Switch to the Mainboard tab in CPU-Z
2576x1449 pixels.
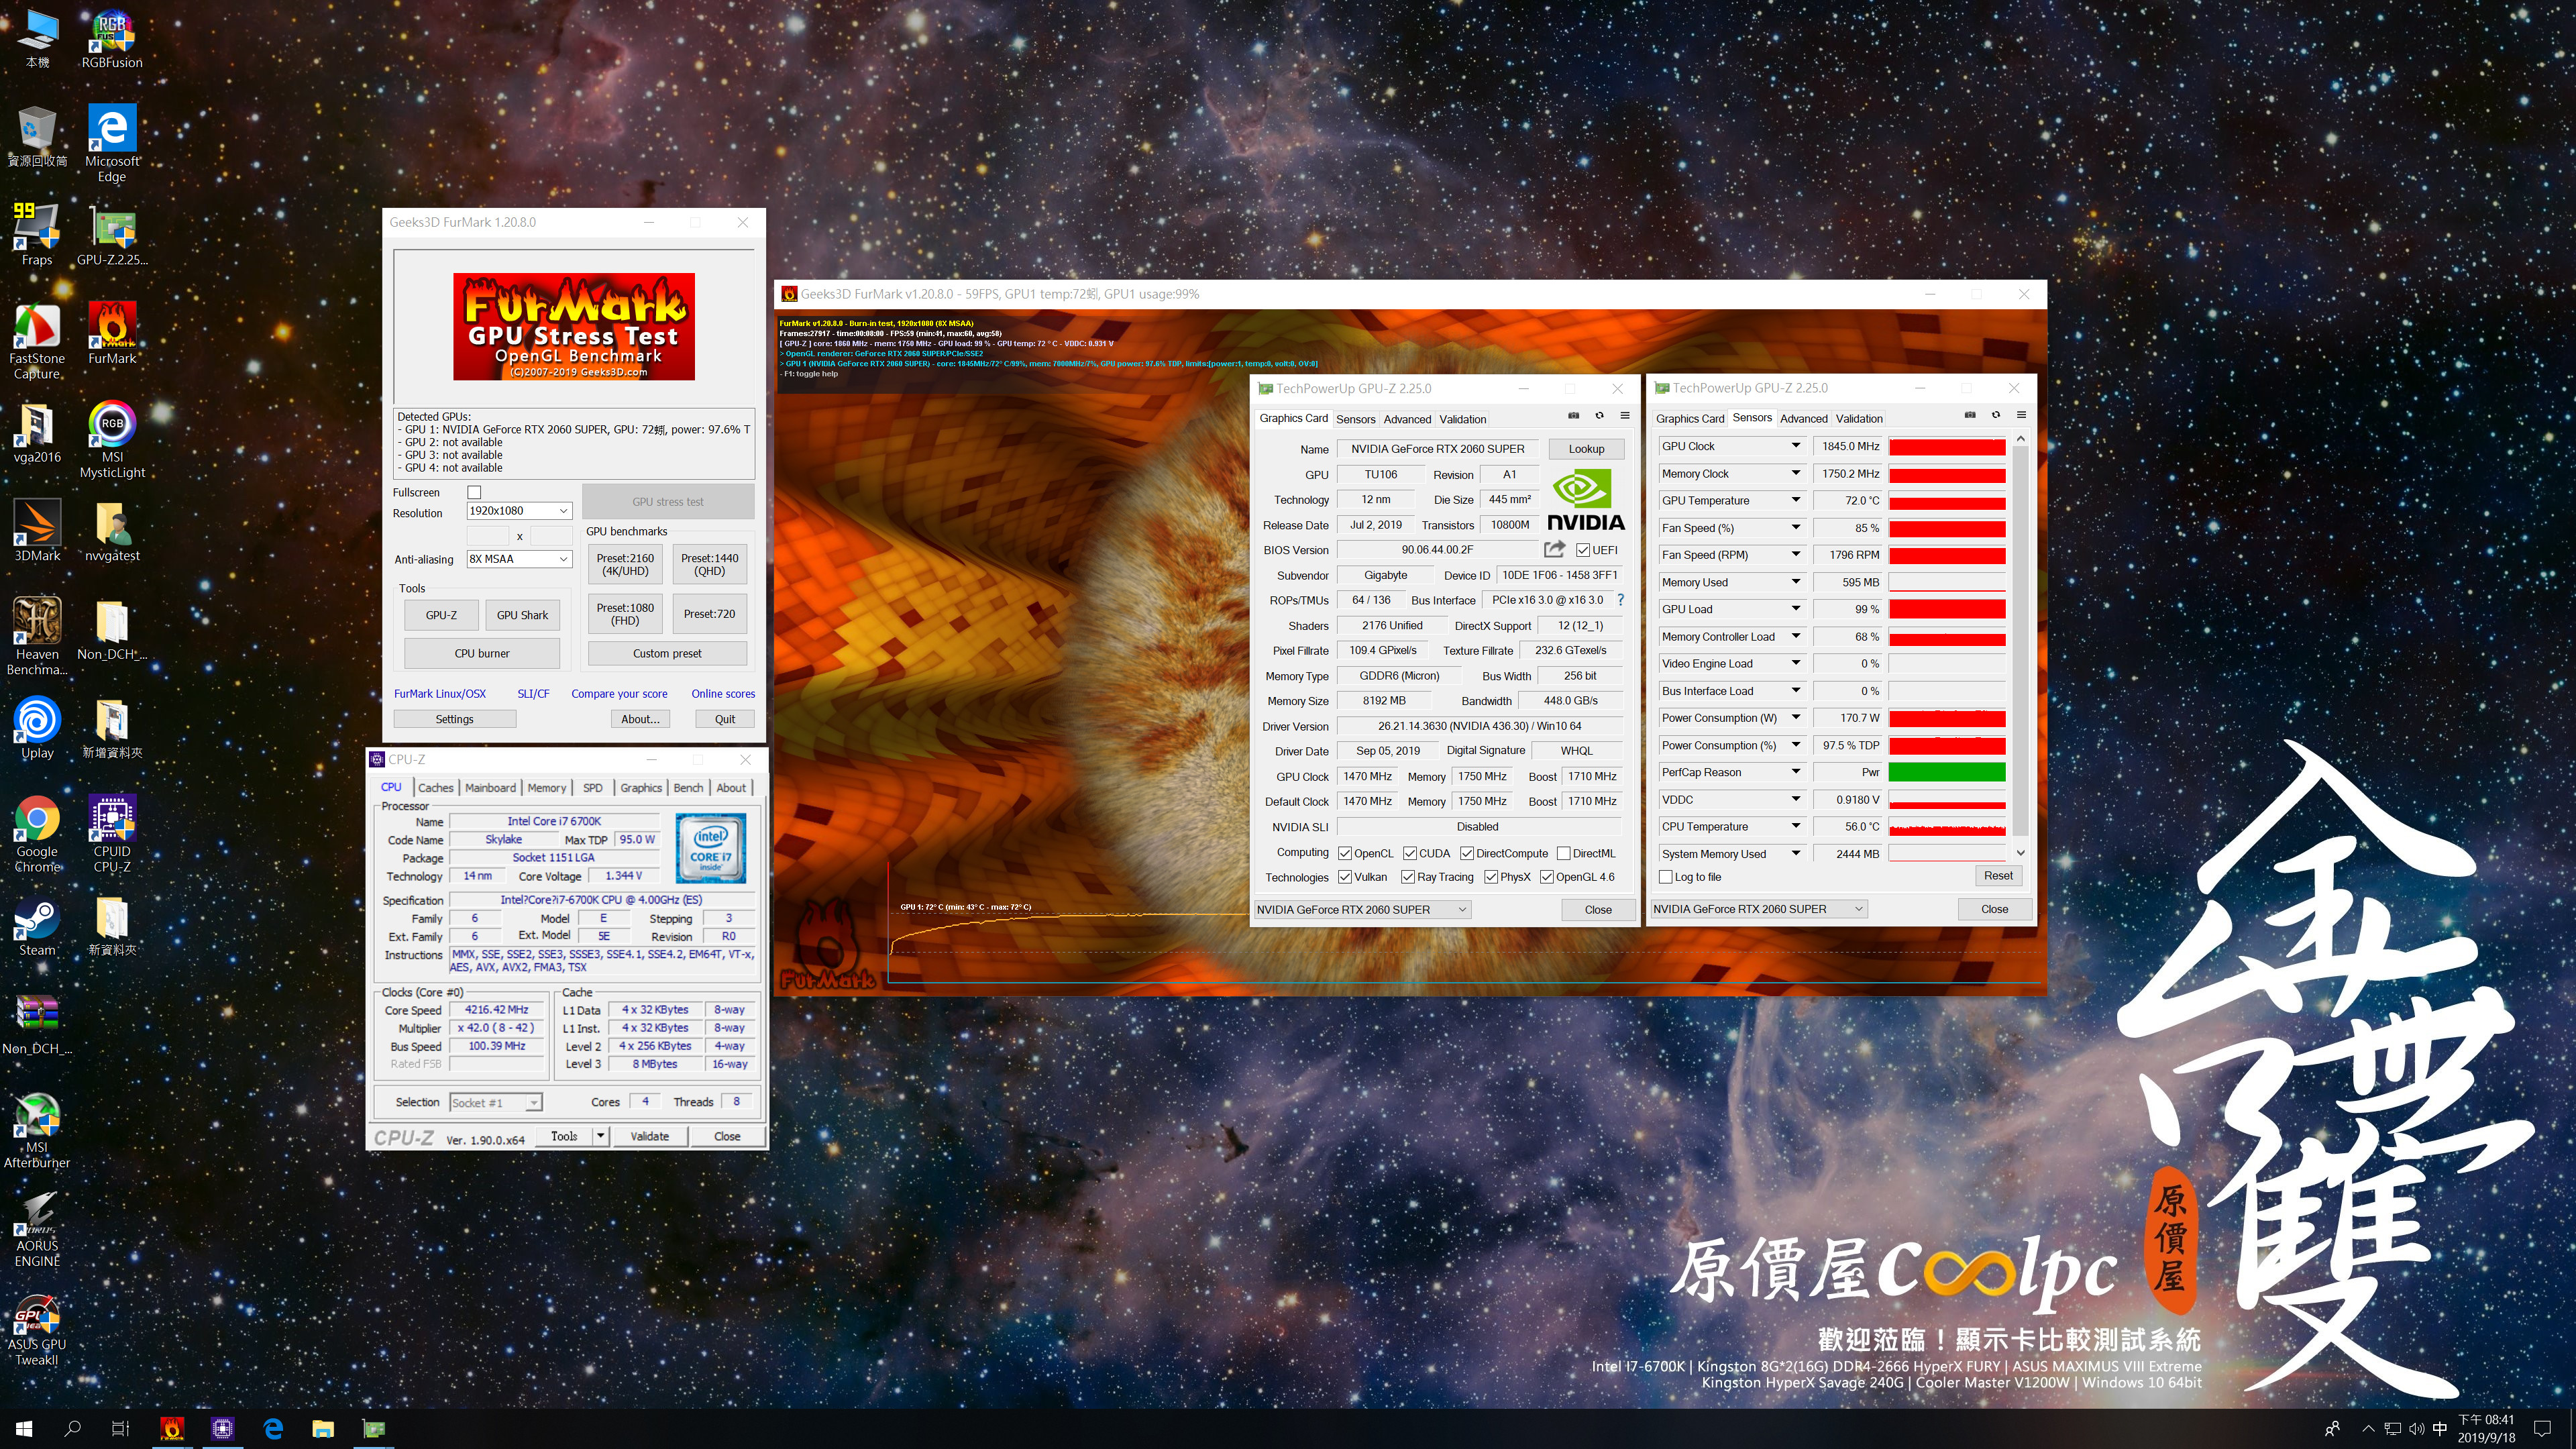(x=490, y=788)
